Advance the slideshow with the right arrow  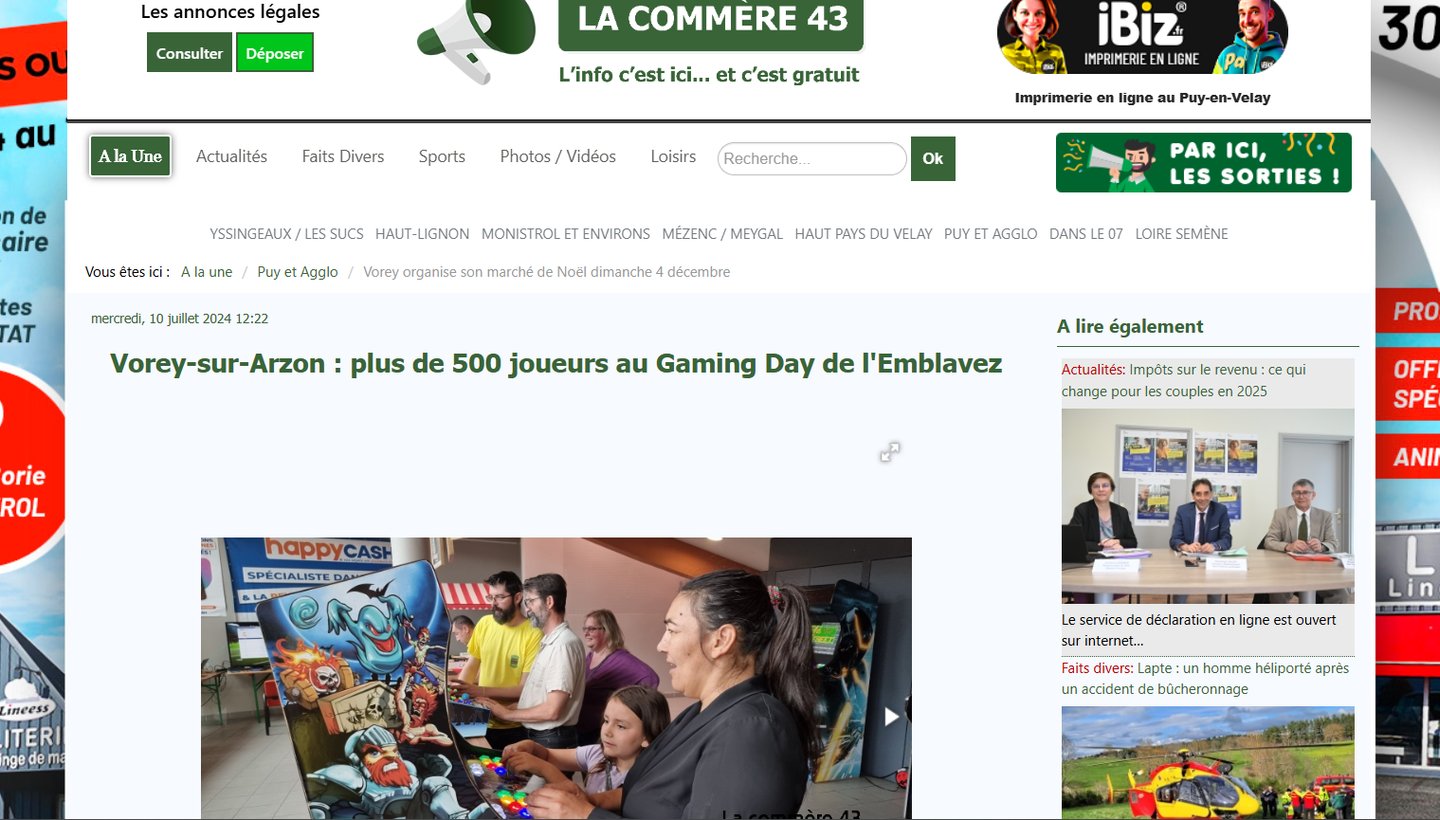[891, 716]
